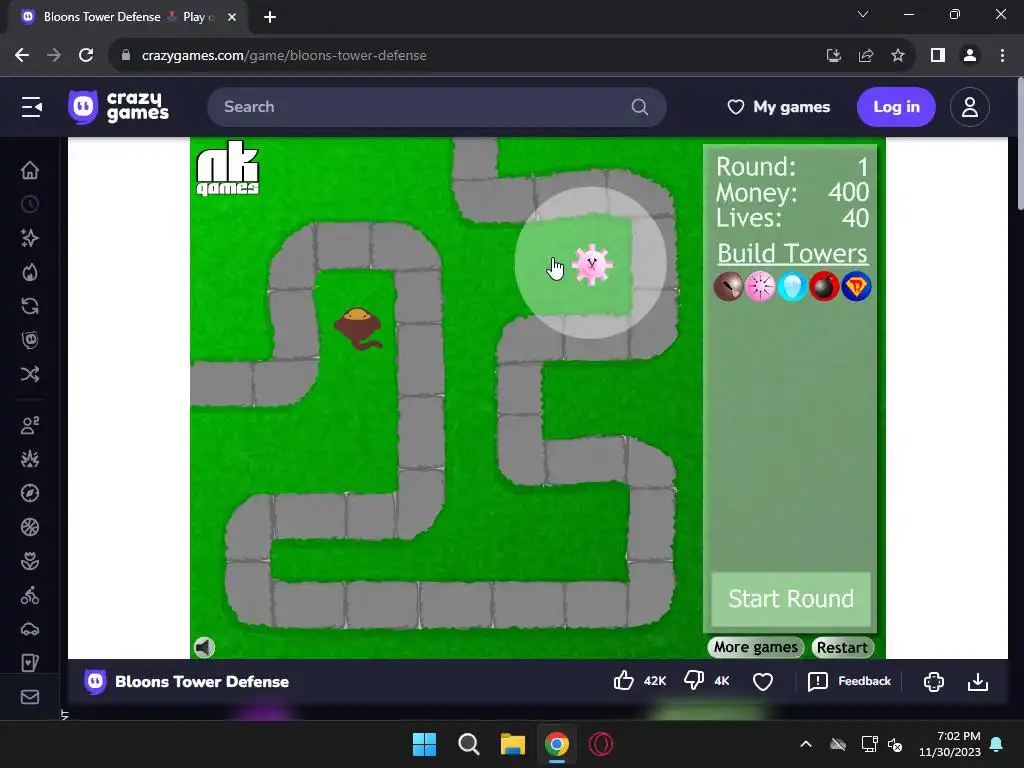Click the Bloons Tower Defense title logo icon
Image resolution: width=1024 pixels, height=768 pixels.
point(95,682)
